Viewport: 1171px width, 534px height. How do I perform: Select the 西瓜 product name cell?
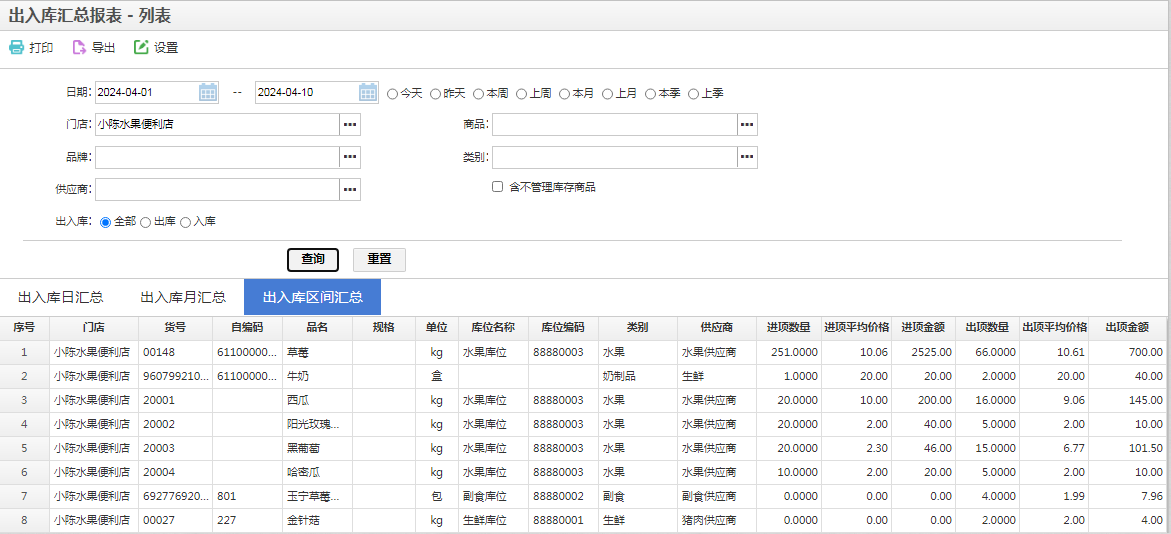click(317, 400)
